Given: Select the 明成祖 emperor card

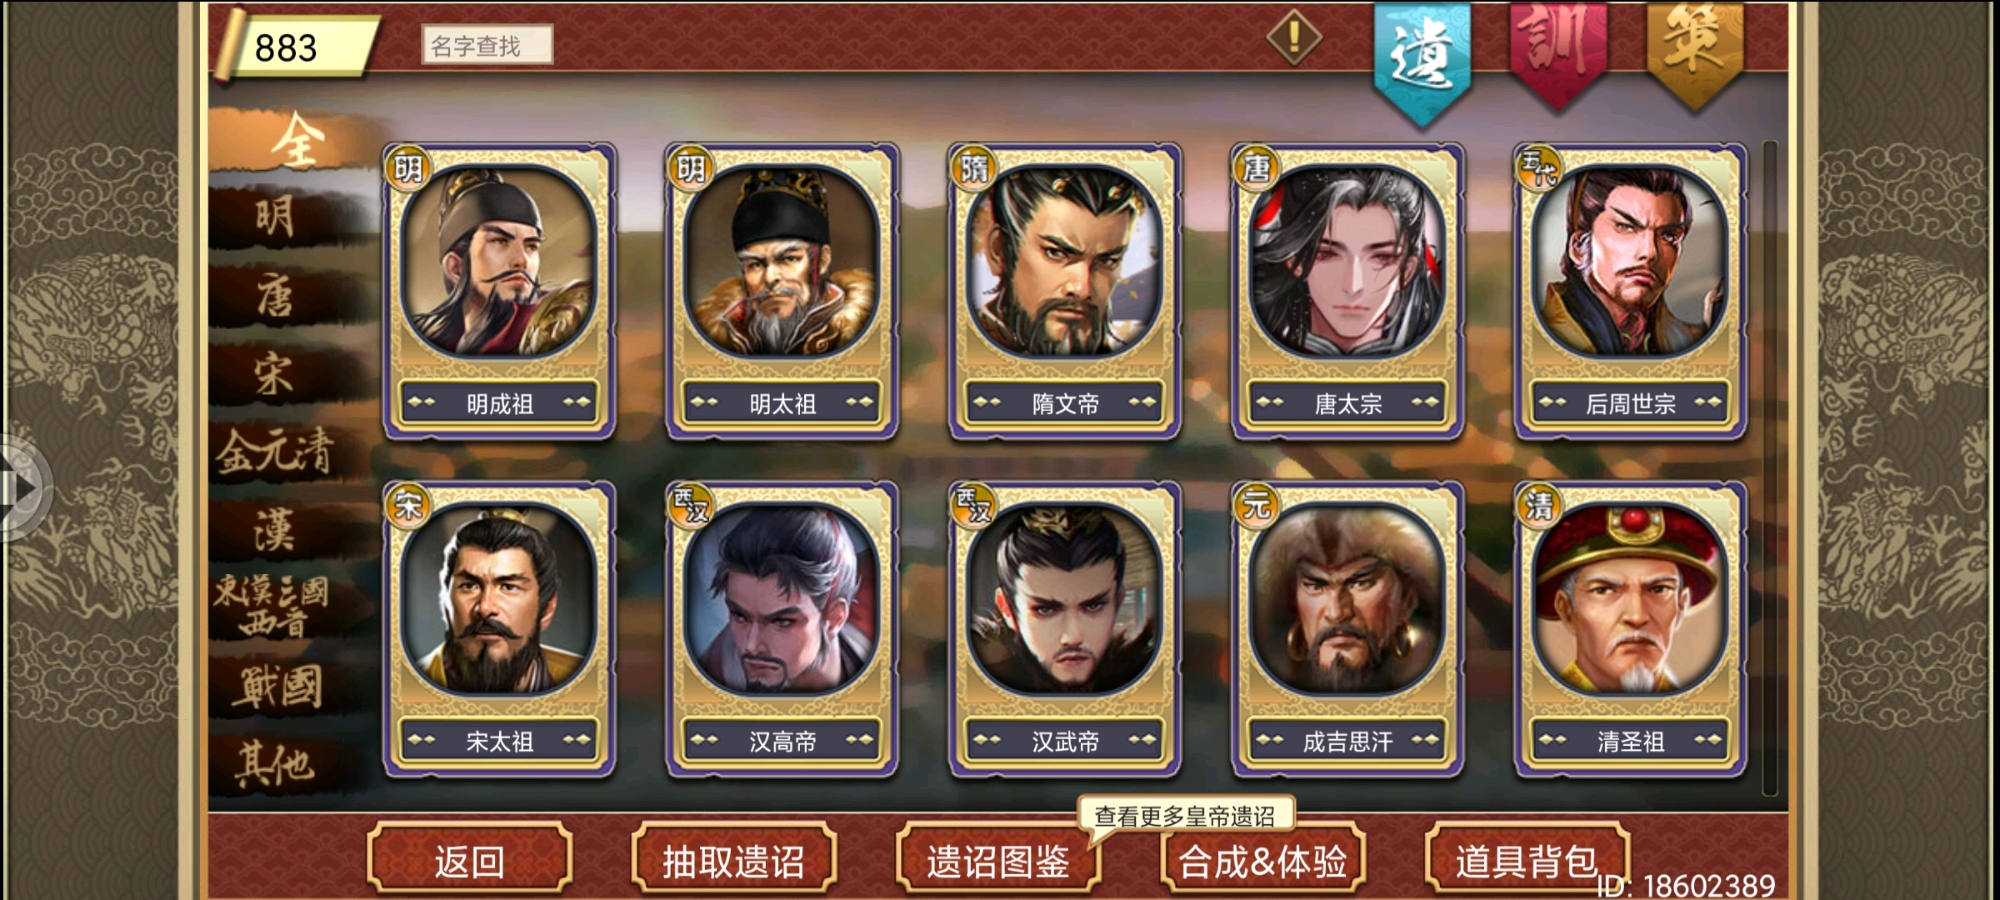Looking at the screenshot, I should coord(499,291).
